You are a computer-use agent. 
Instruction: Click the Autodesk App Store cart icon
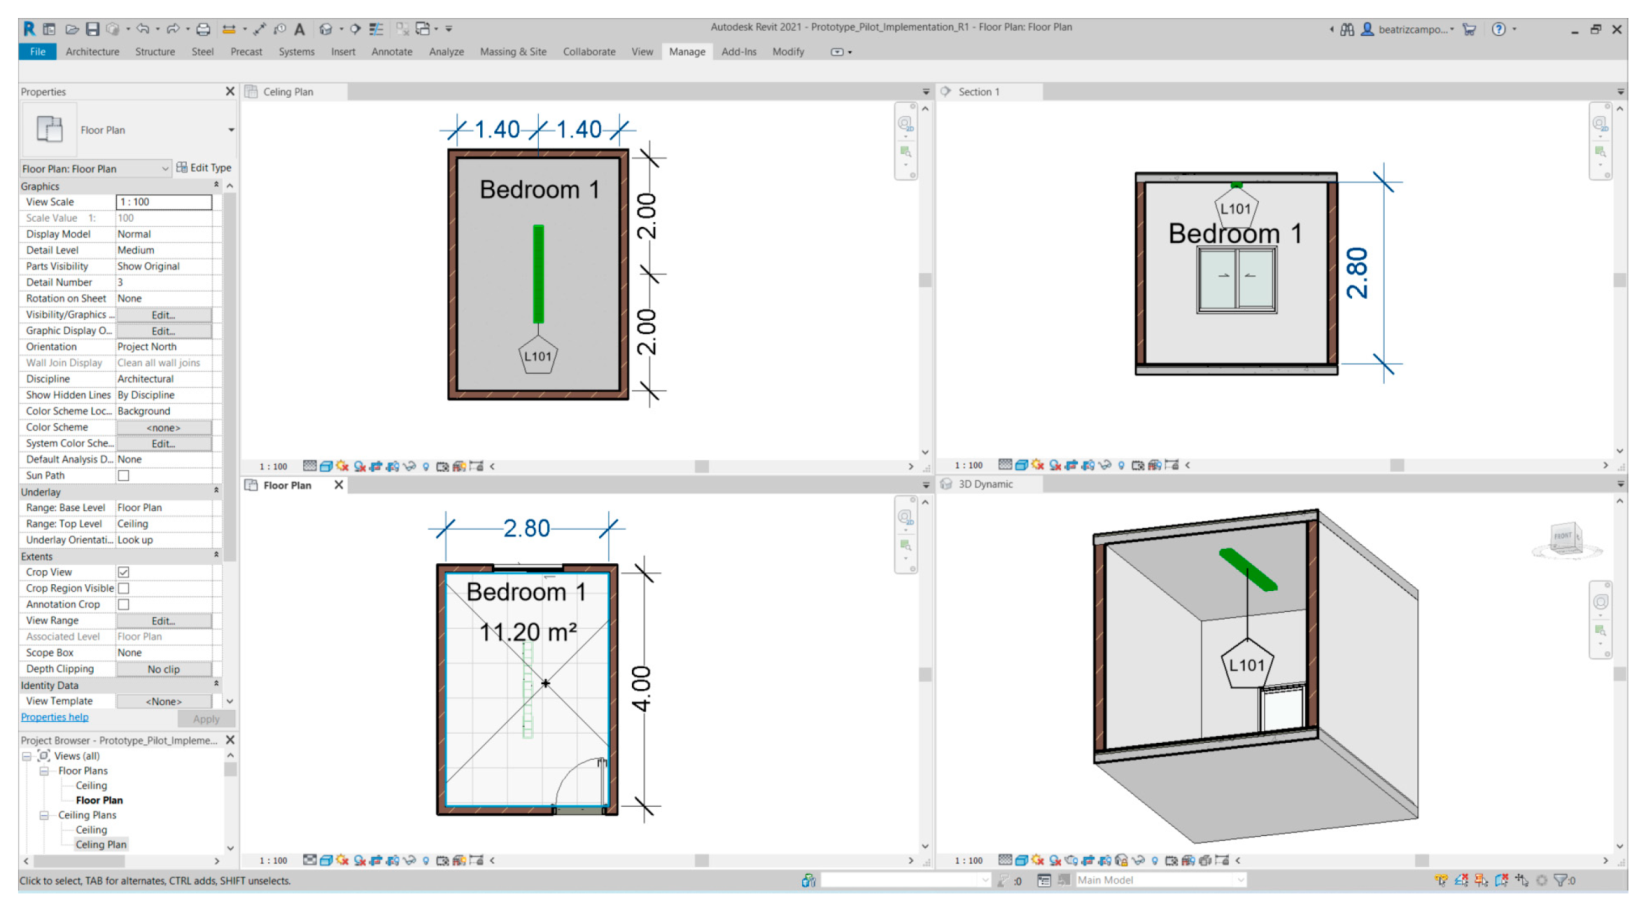click(1469, 30)
